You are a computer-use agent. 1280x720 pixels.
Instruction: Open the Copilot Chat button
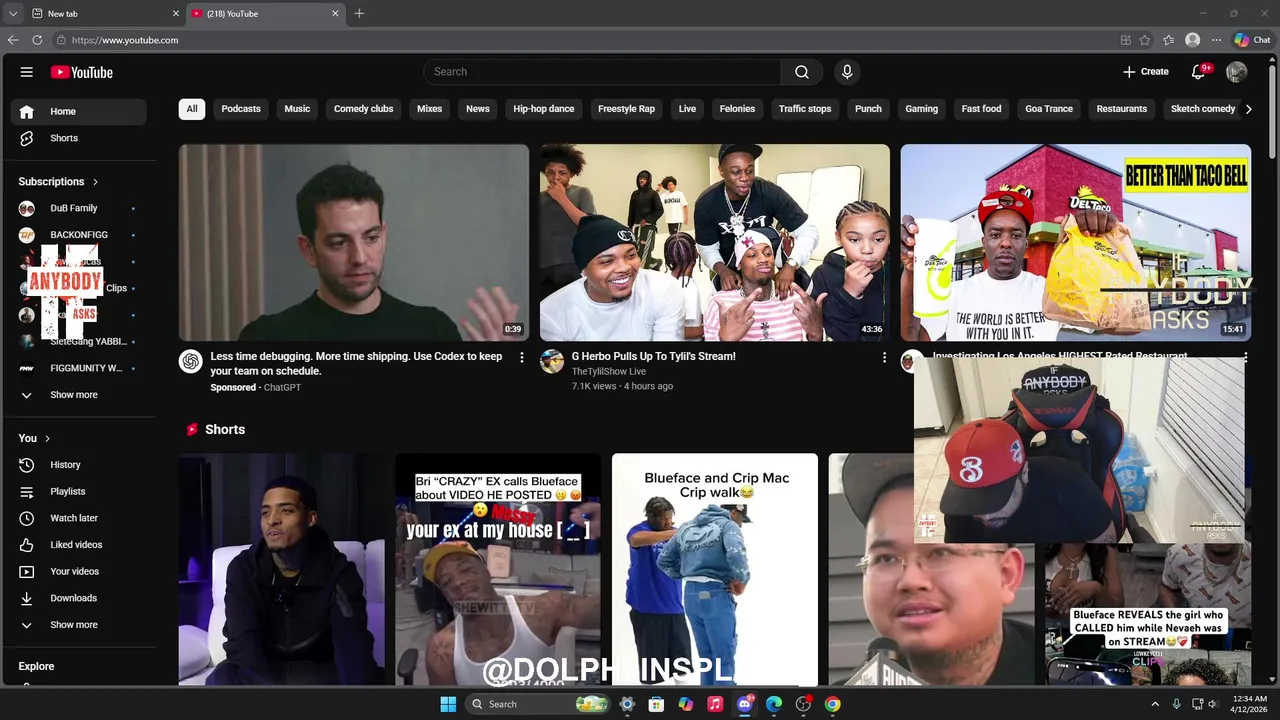click(x=1252, y=40)
